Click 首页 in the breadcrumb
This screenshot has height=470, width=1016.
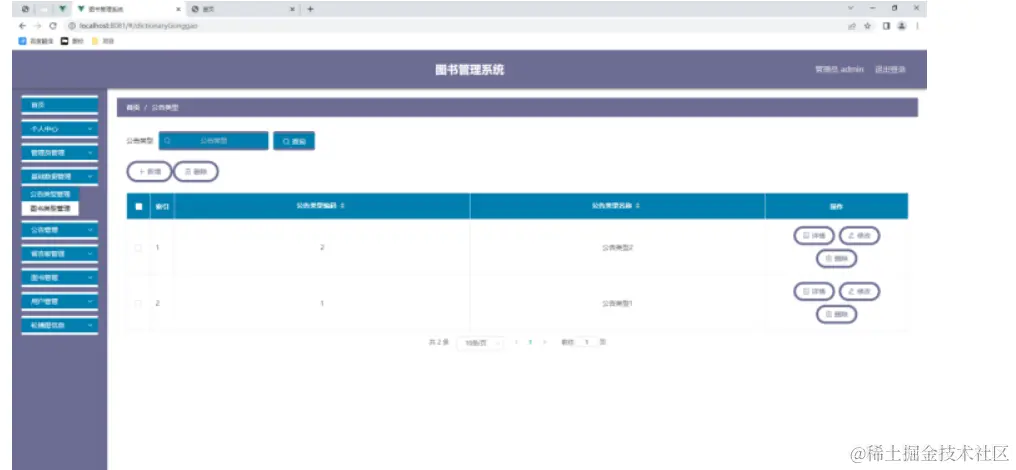[133, 108]
